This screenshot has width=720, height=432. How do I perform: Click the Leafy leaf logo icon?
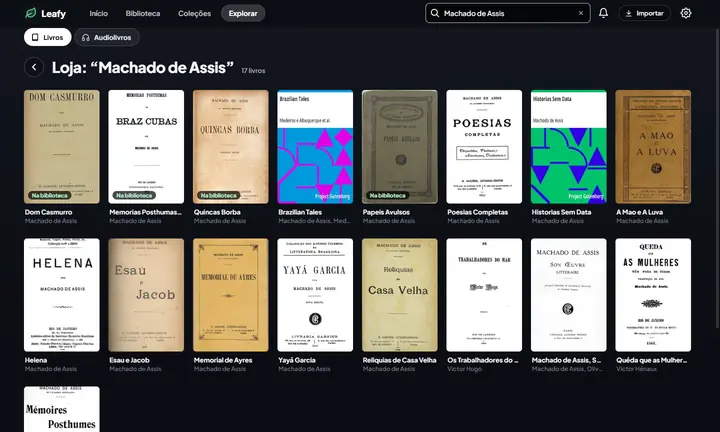tap(31, 13)
